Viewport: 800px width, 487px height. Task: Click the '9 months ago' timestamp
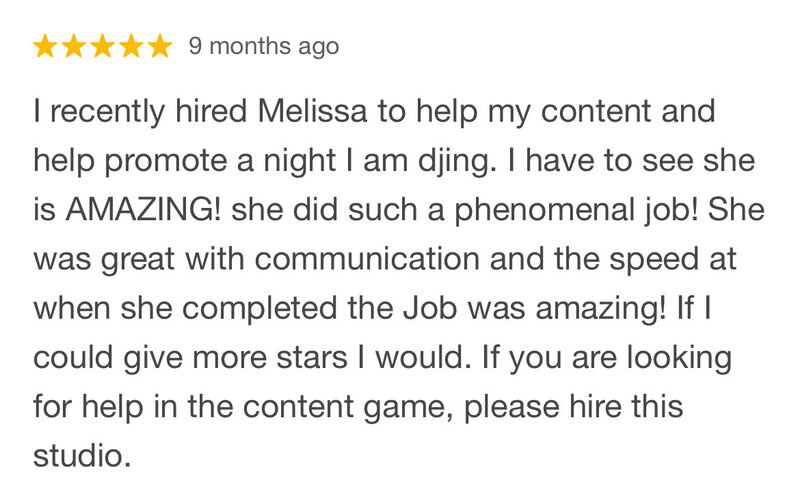[264, 46]
